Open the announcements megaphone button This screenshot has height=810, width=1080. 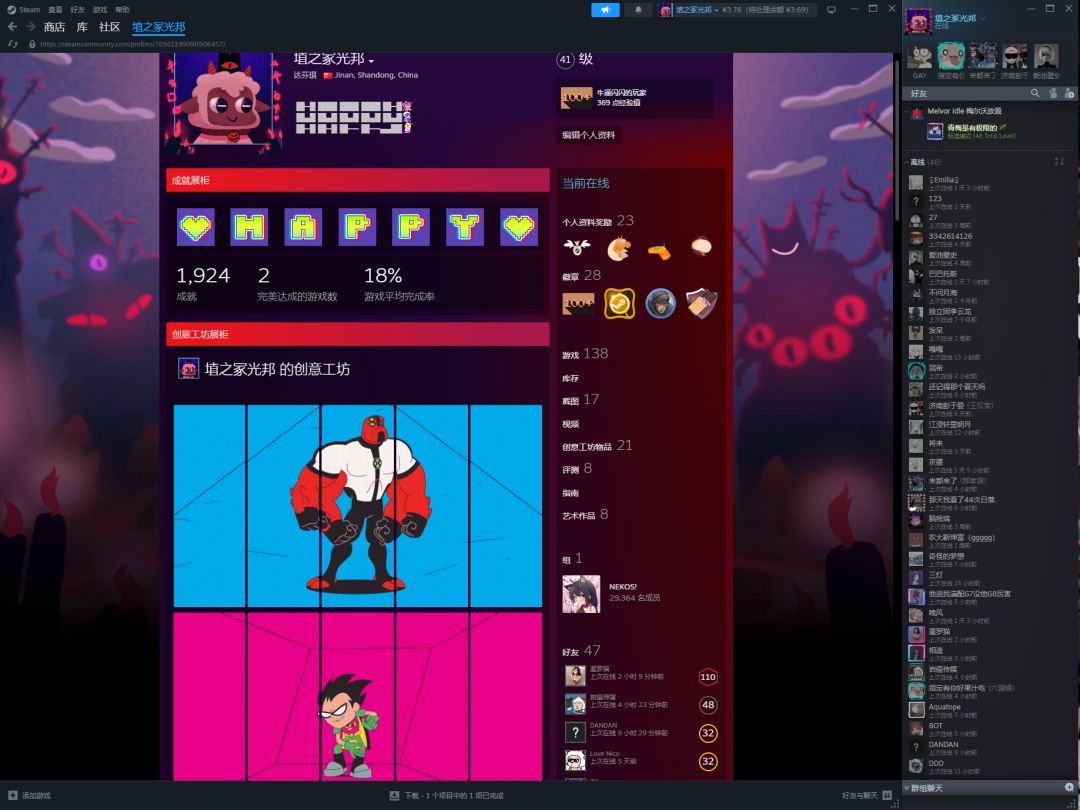click(605, 10)
